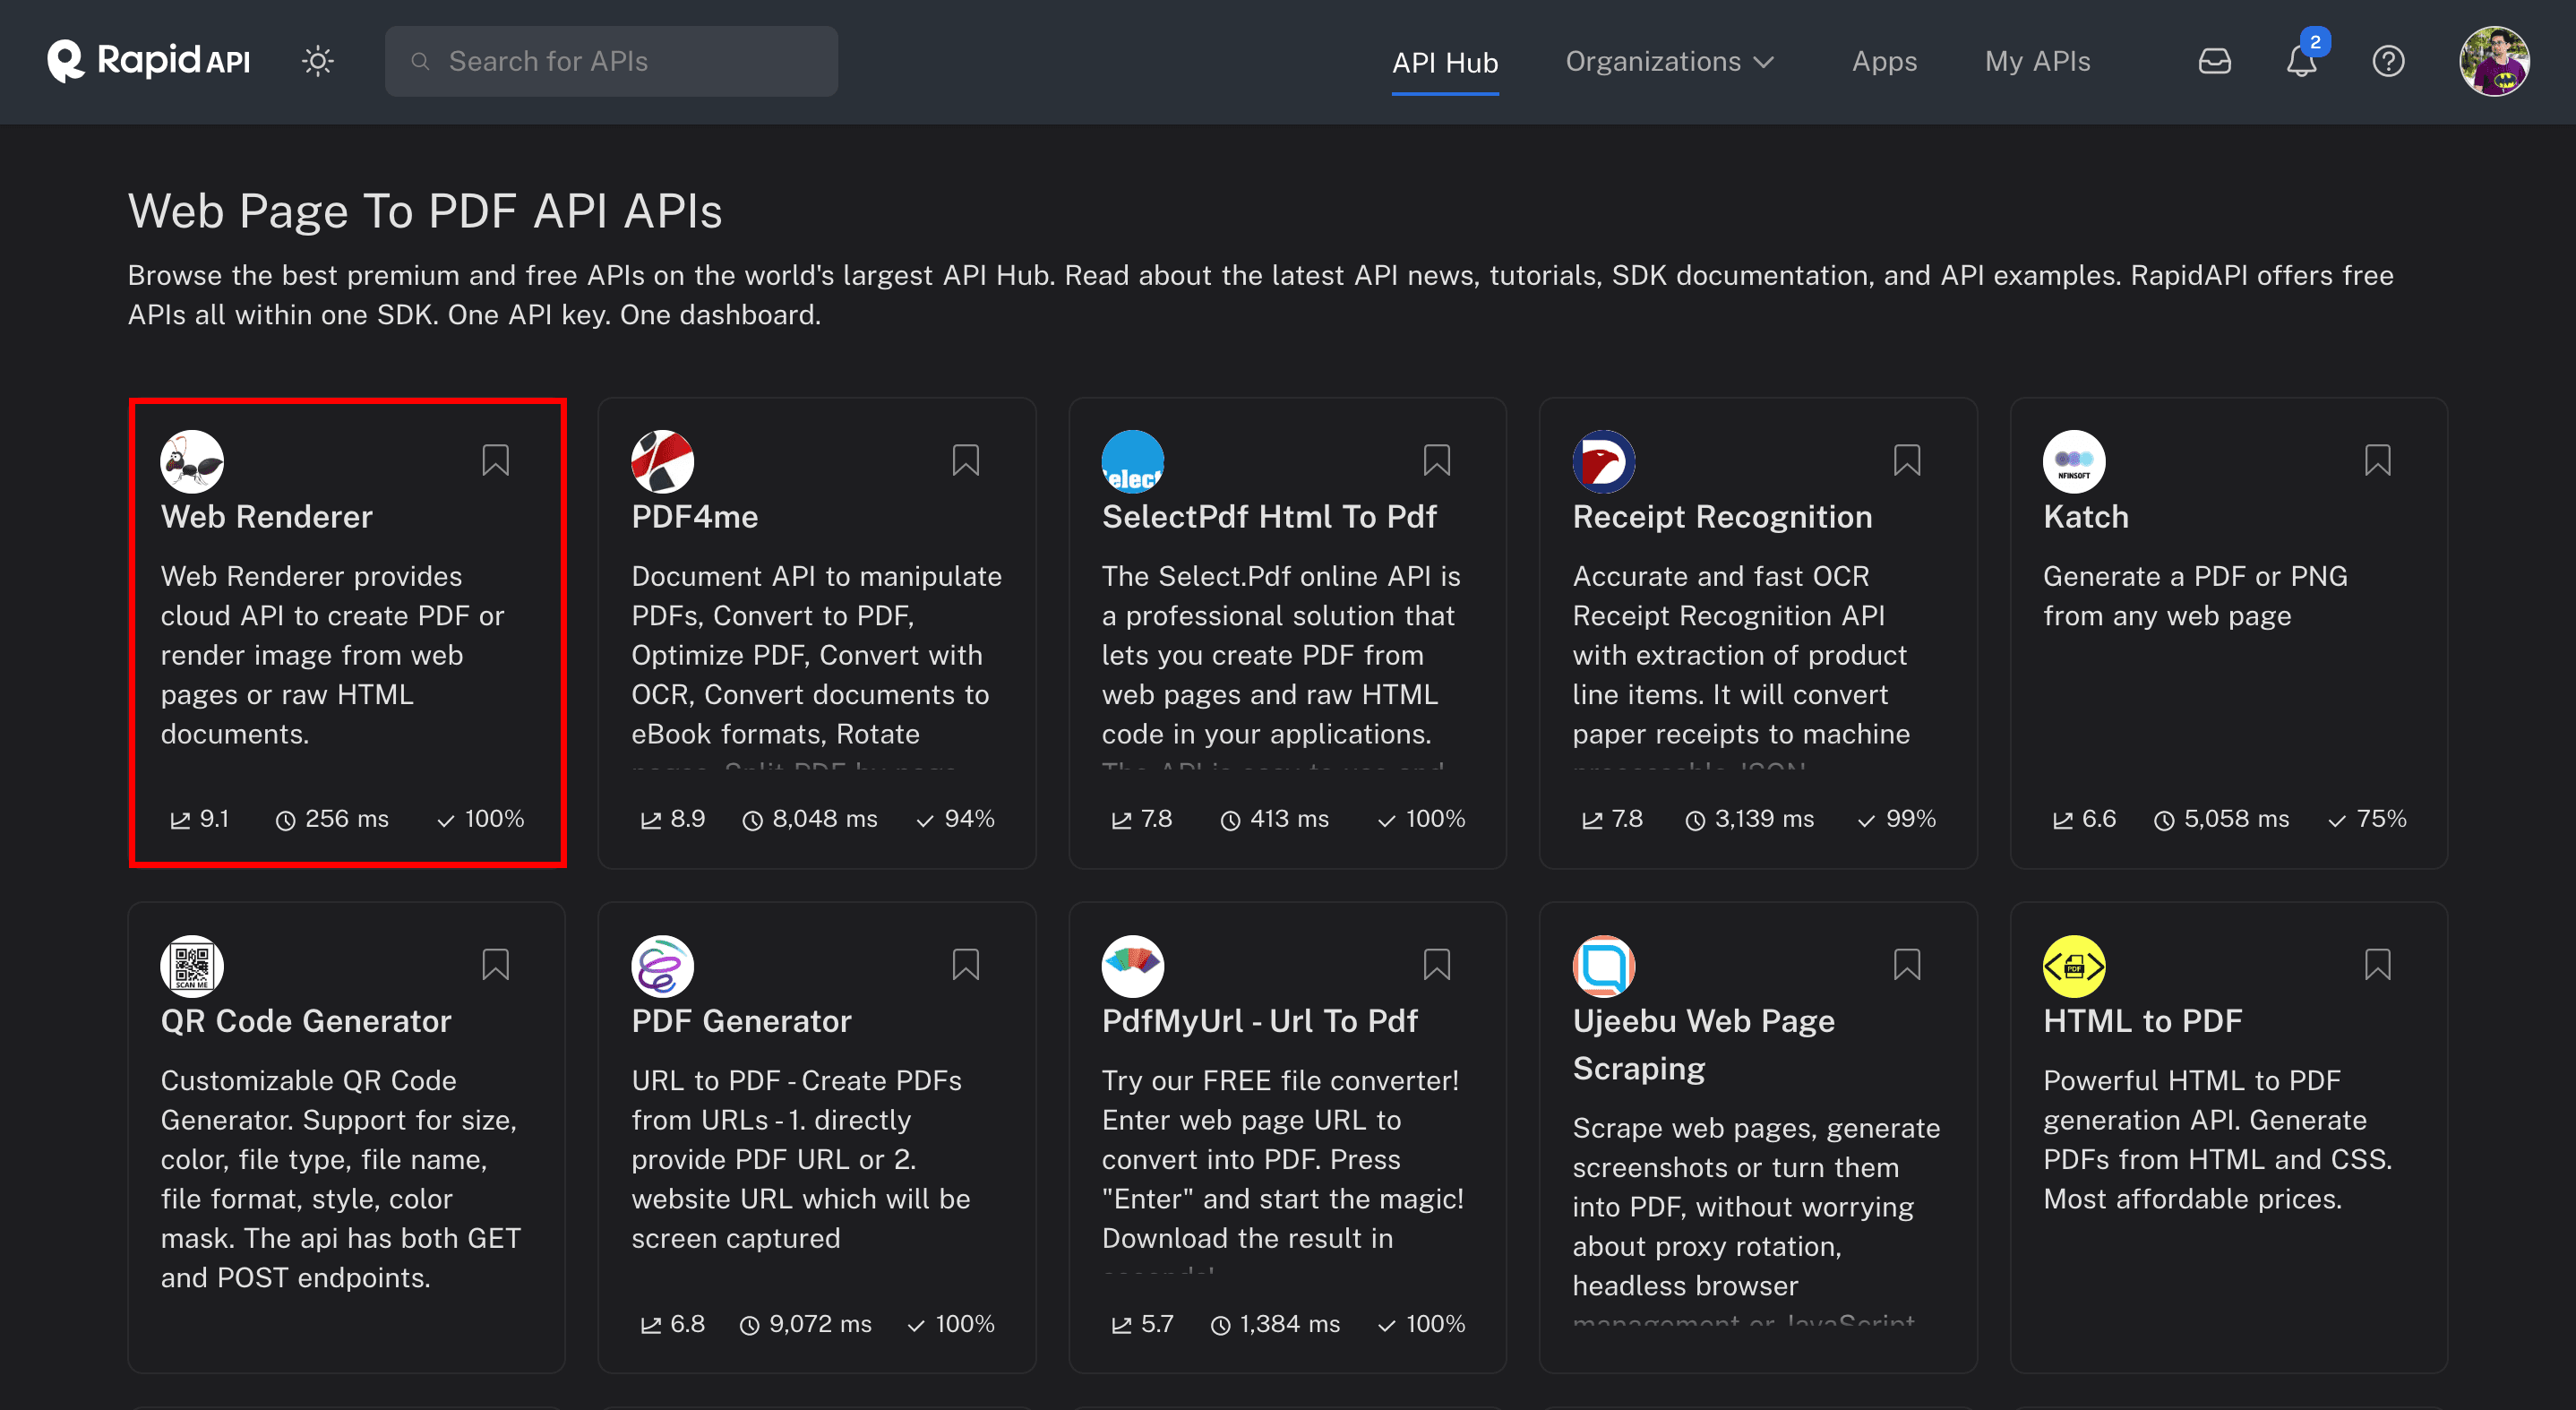Open the Web Renderer title link
Image resolution: width=2576 pixels, height=1410 pixels.
[x=266, y=517]
